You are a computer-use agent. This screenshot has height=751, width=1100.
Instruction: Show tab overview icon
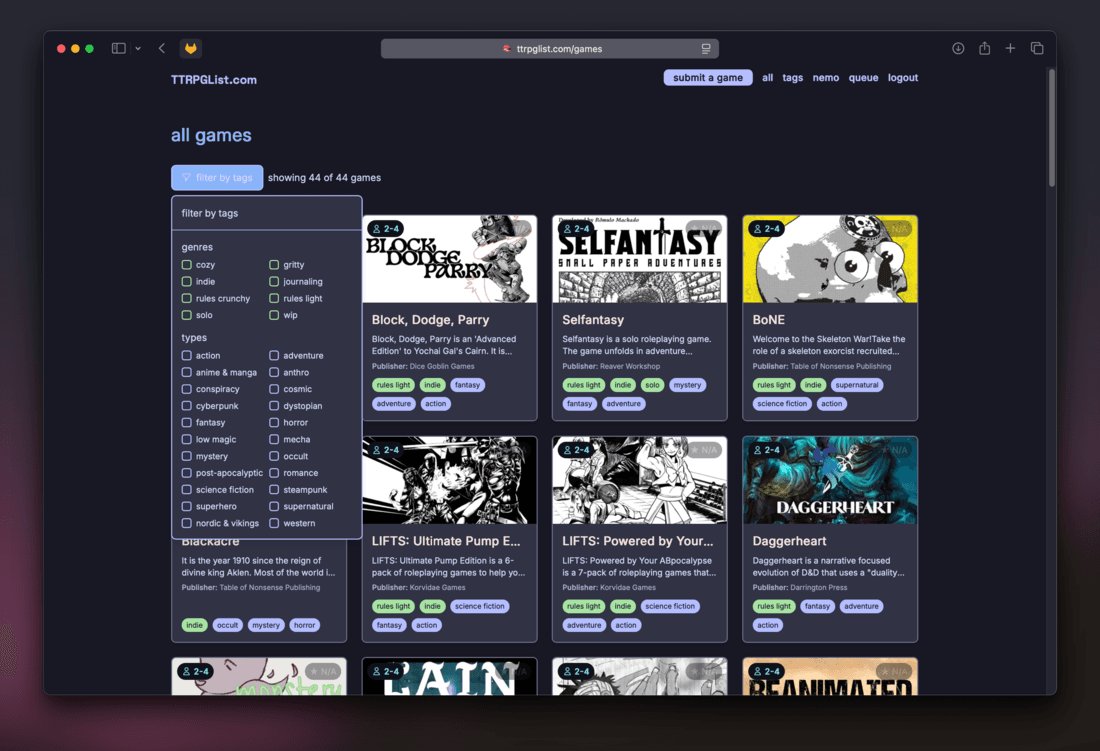tap(1037, 48)
